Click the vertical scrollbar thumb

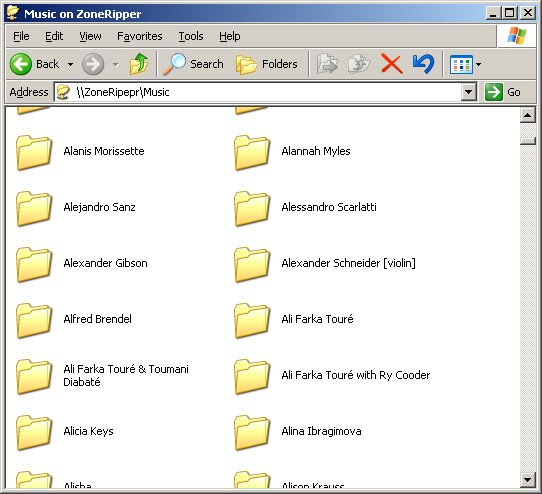click(x=527, y=141)
